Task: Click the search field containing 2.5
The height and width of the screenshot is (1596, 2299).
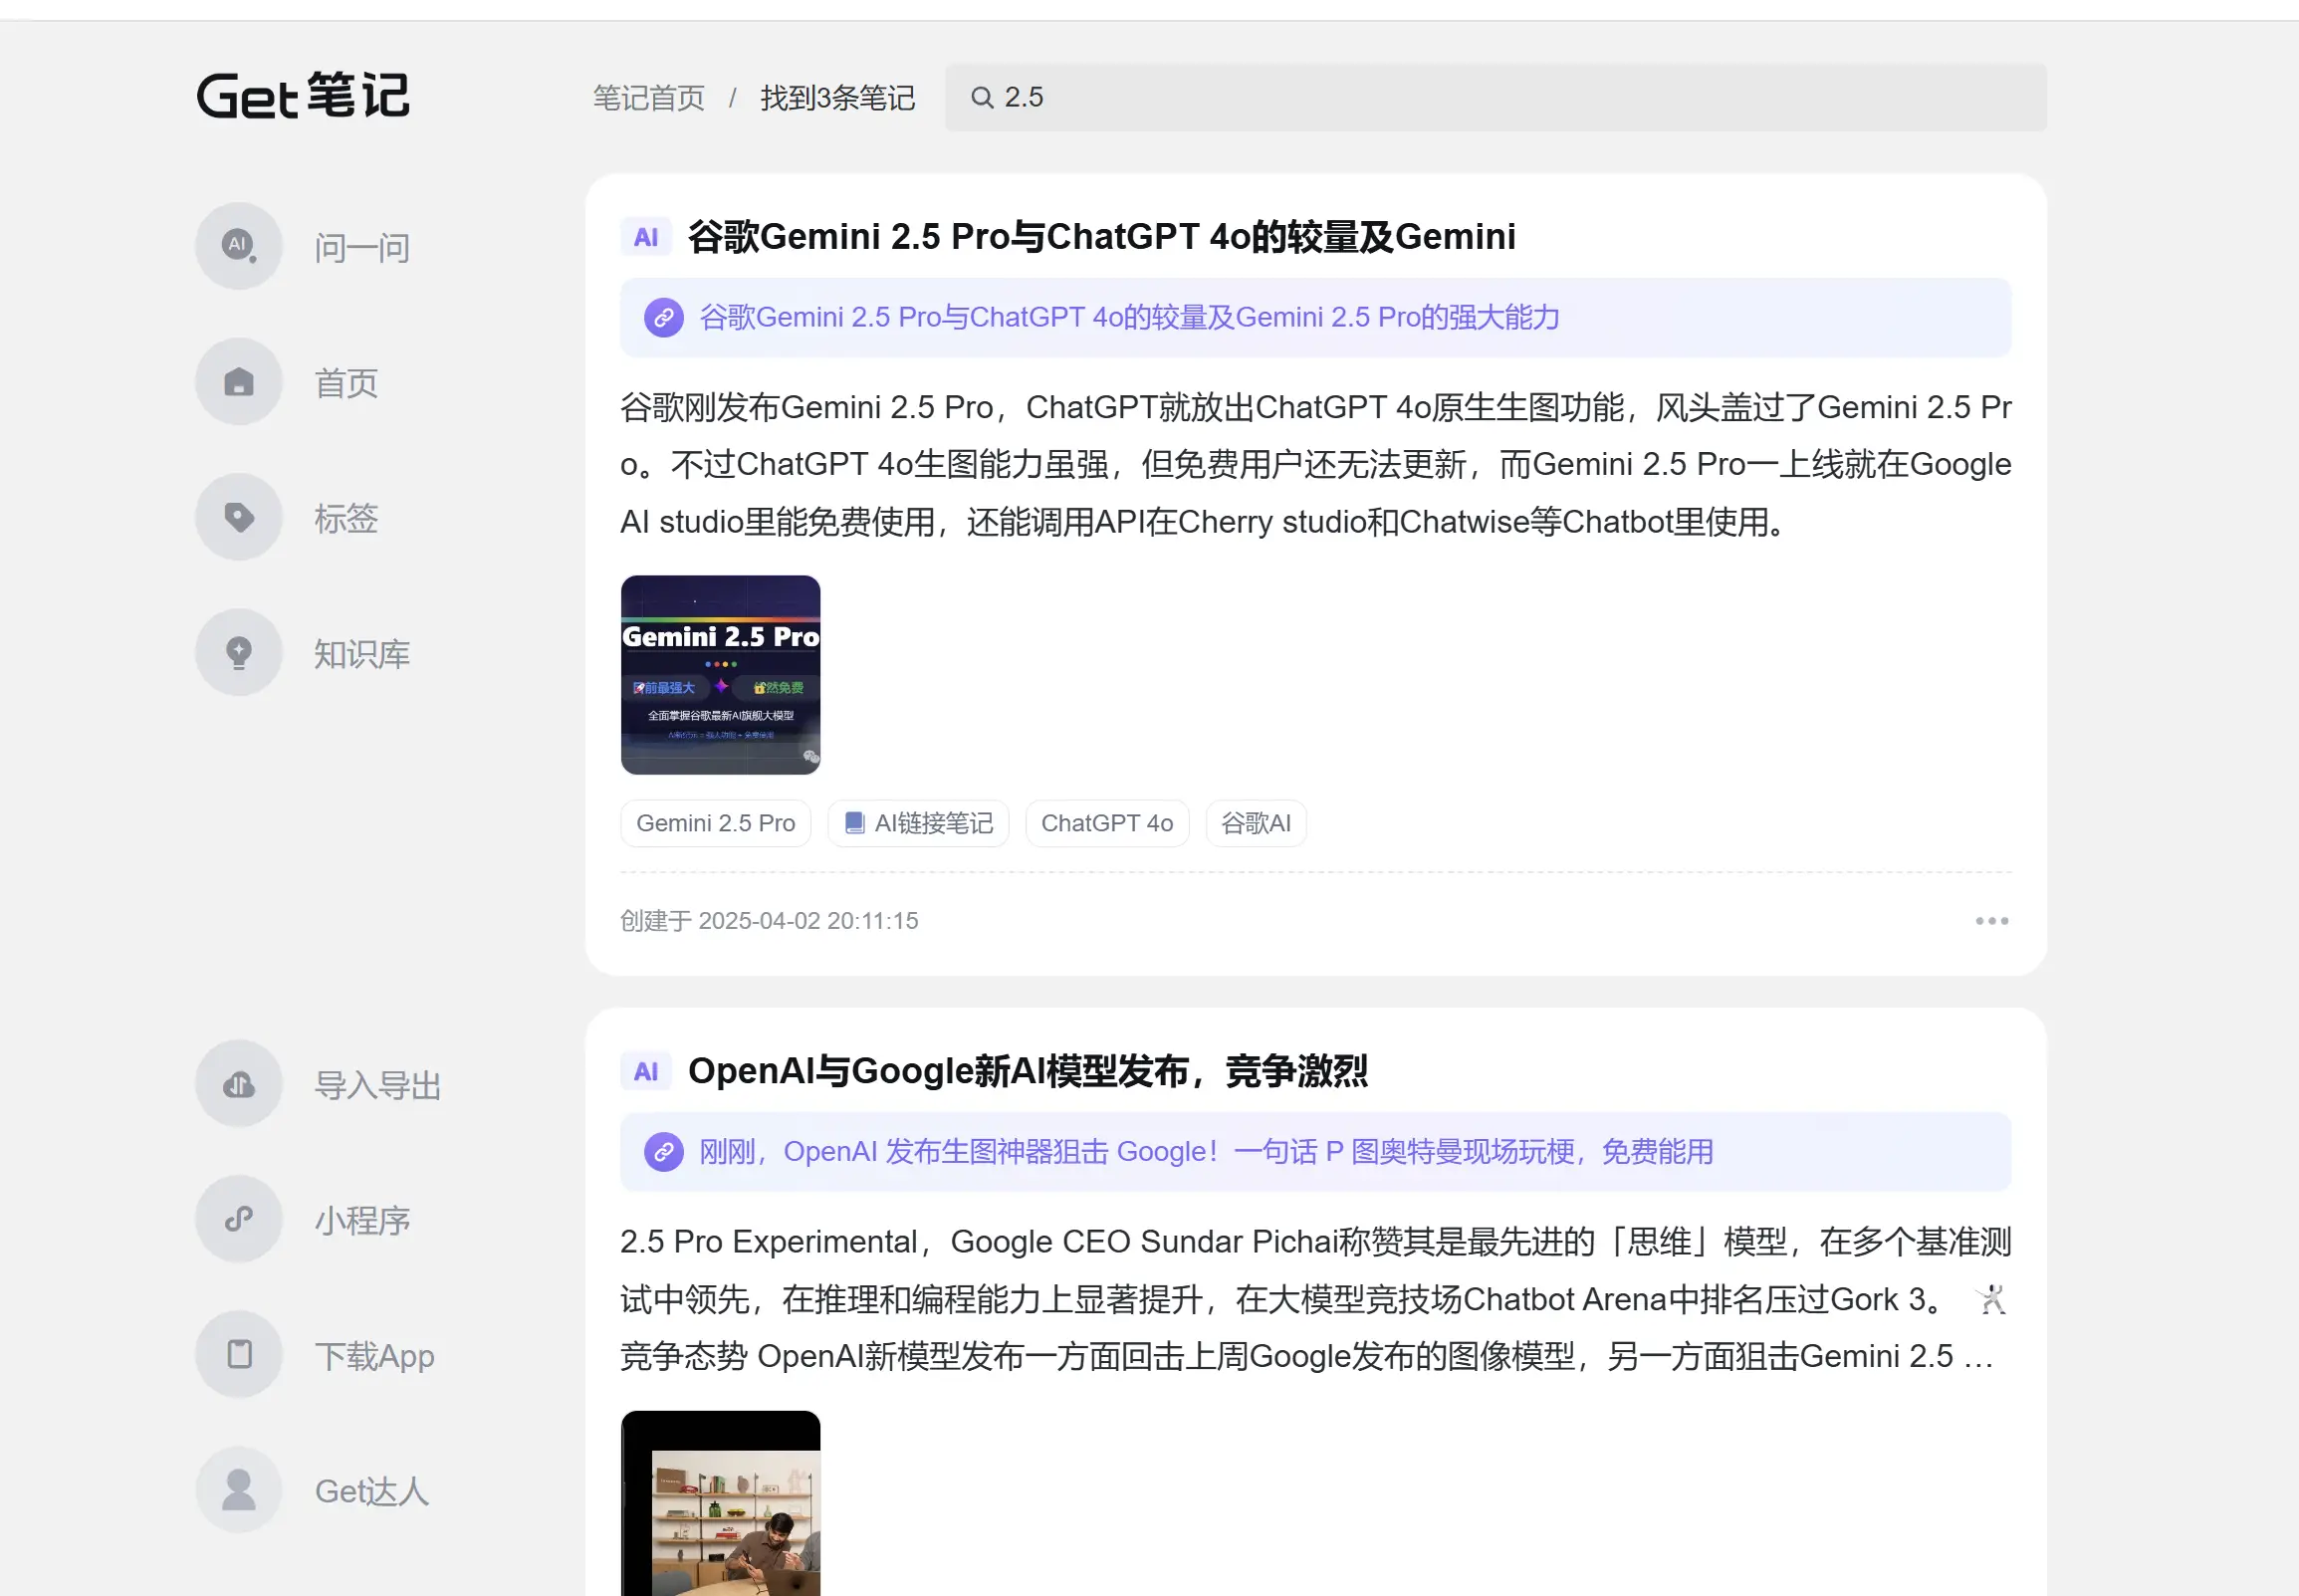Action: click(1496, 98)
